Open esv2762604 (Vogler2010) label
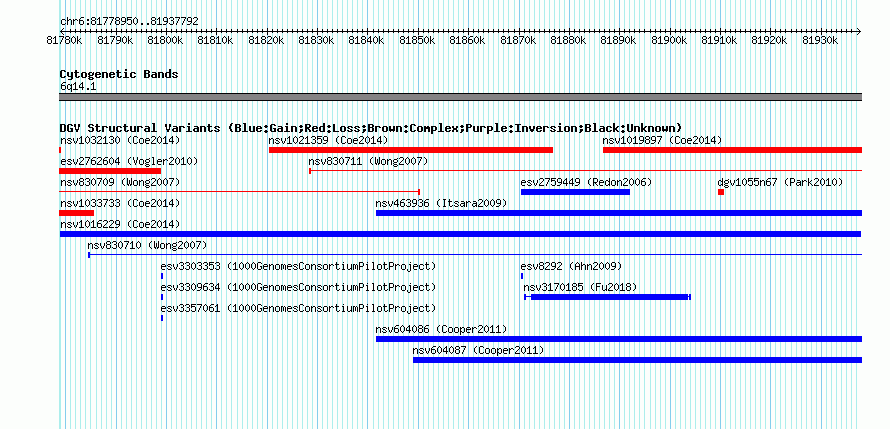Image resolution: width=890 pixels, height=429 pixels. click(x=129, y=162)
